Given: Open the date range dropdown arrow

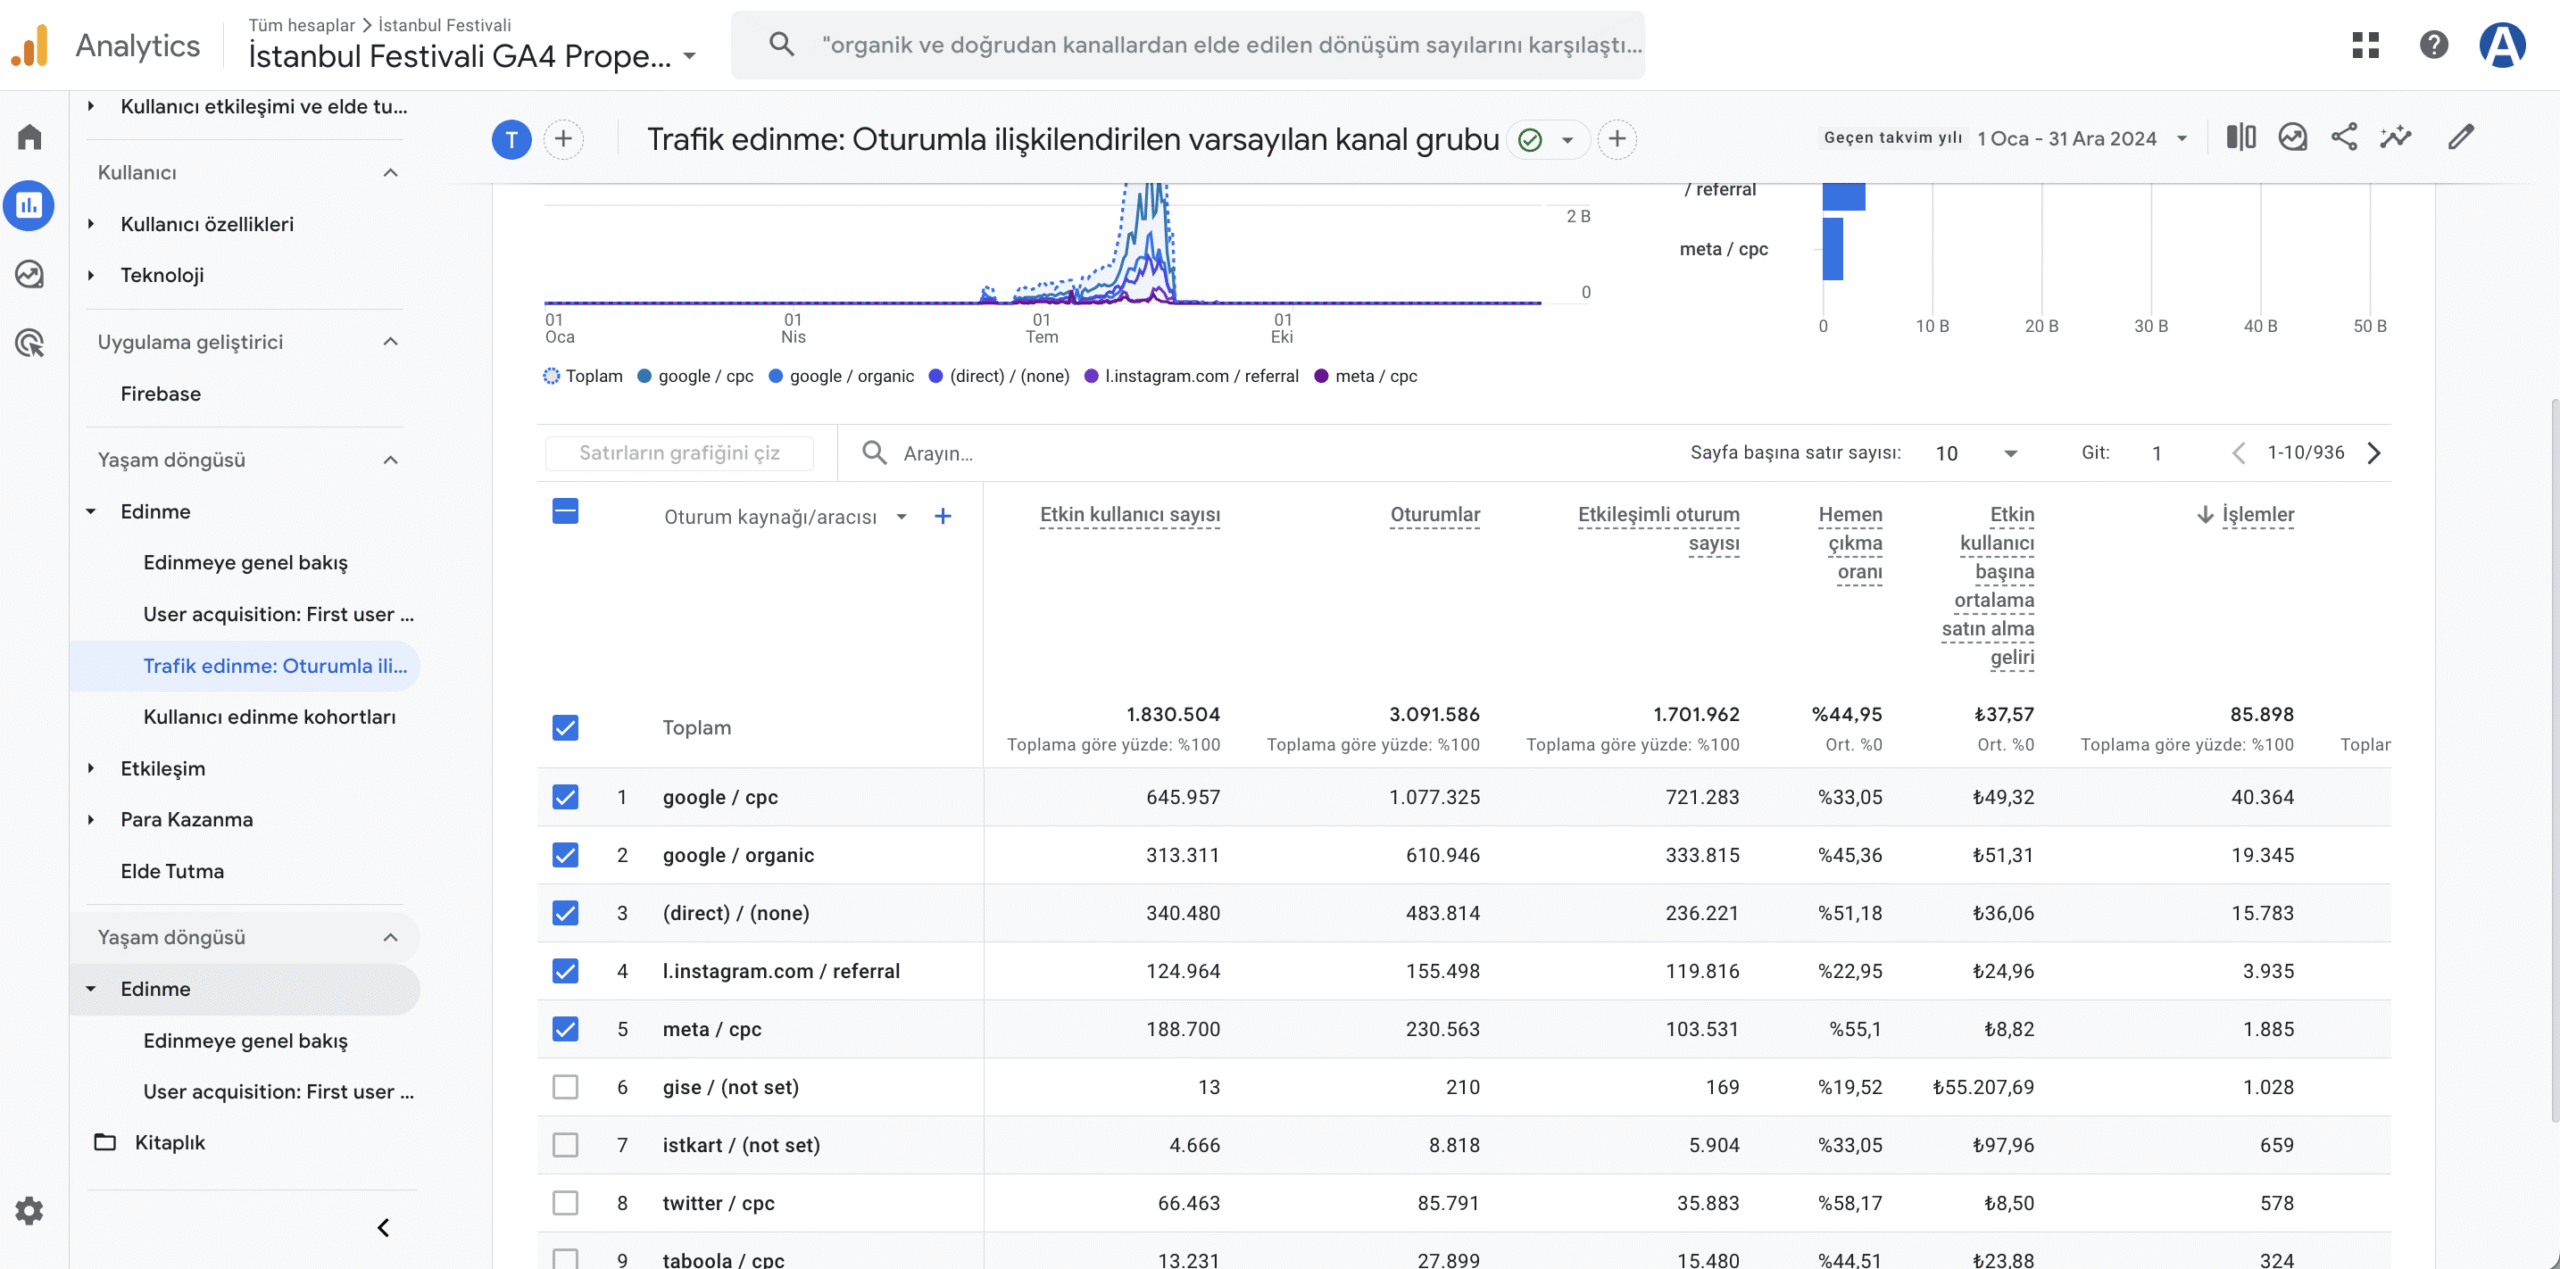Looking at the screenshot, I should pyautogui.click(x=2182, y=139).
